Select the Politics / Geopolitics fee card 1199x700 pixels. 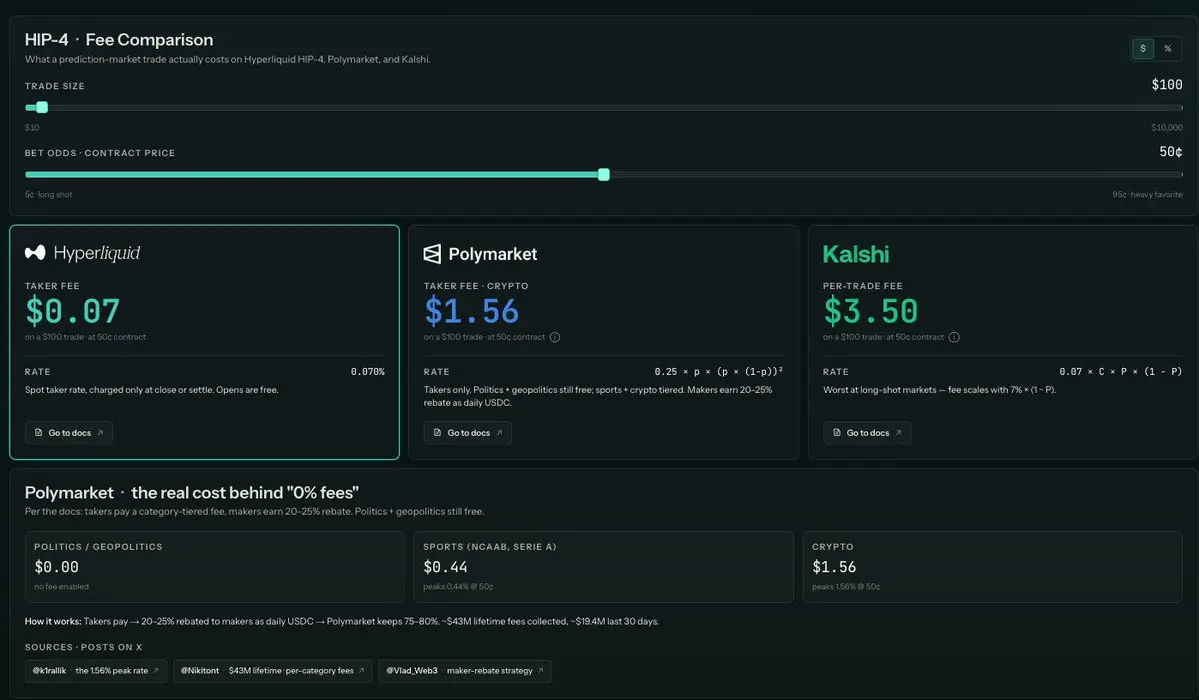(x=214, y=567)
